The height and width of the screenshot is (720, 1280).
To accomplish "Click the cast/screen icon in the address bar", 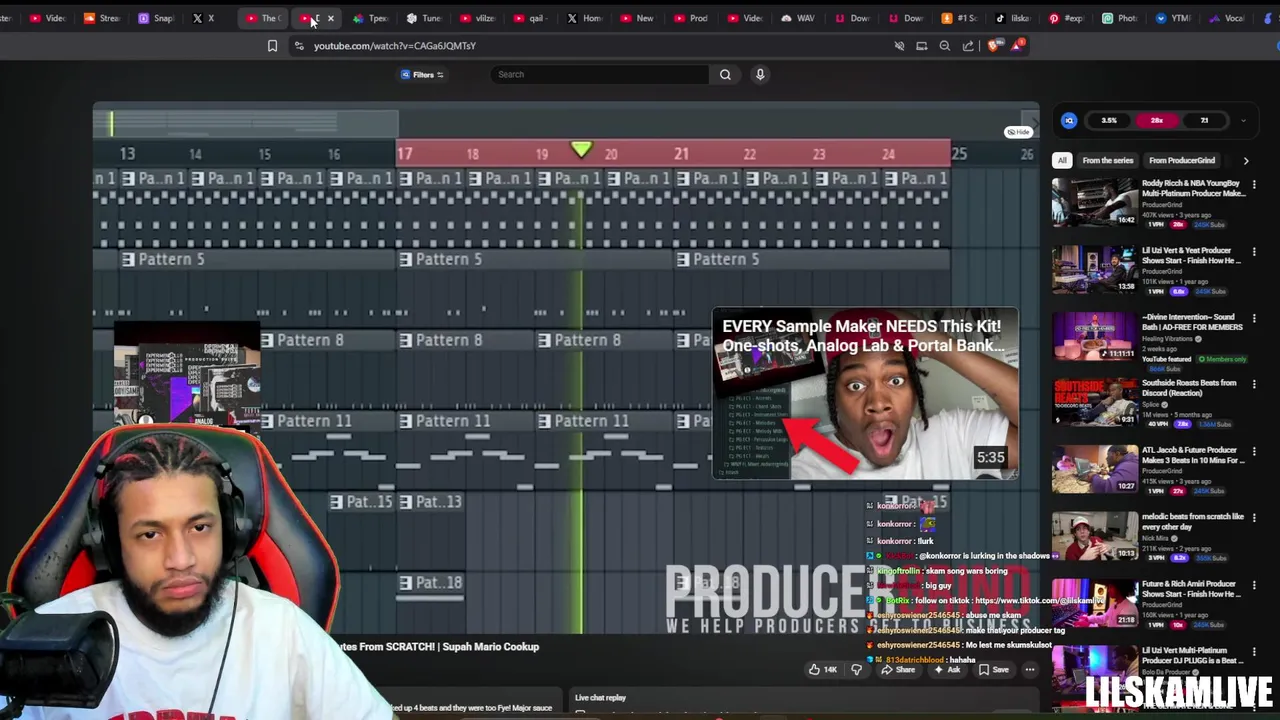I will (x=922, y=46).
